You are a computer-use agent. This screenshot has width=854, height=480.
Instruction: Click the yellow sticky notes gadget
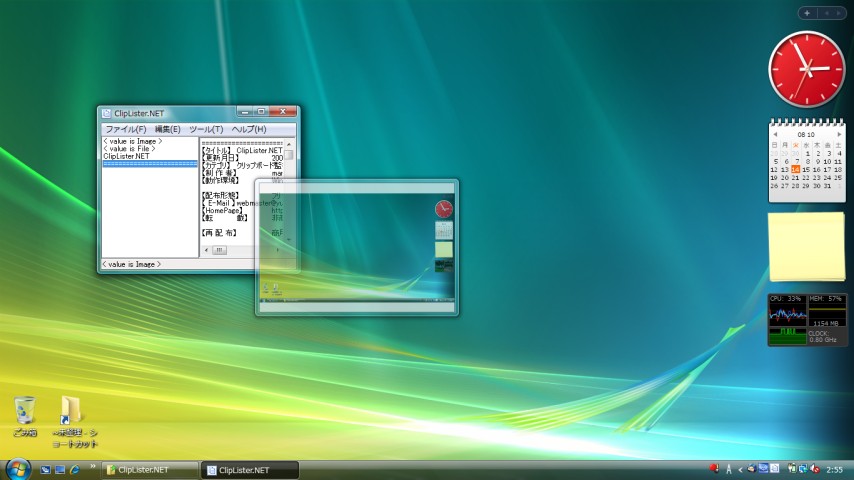[x=807, y=247]
